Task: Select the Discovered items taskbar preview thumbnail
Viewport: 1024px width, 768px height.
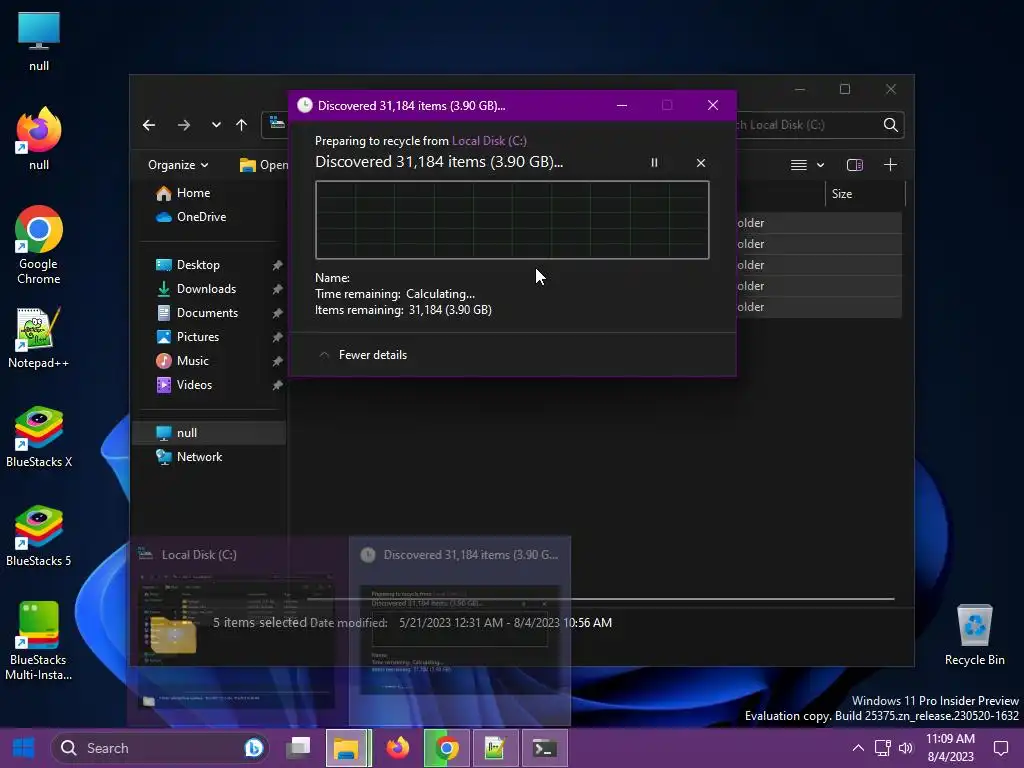Action: [x=460, y=630]
